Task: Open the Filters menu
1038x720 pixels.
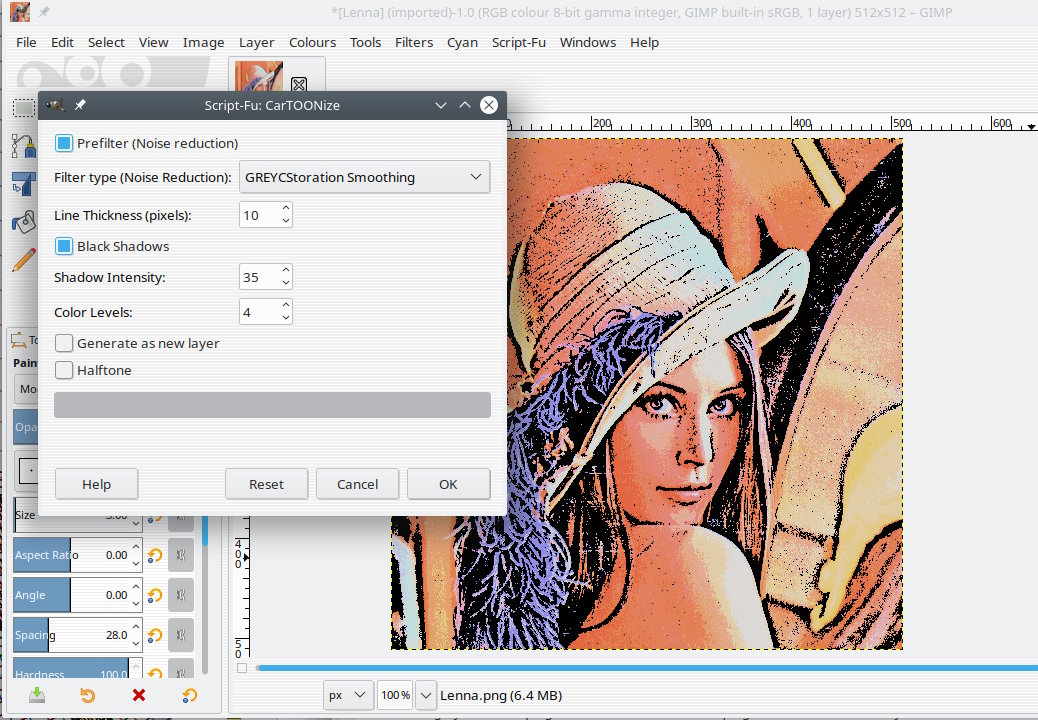Action: (x=414, y=42)
